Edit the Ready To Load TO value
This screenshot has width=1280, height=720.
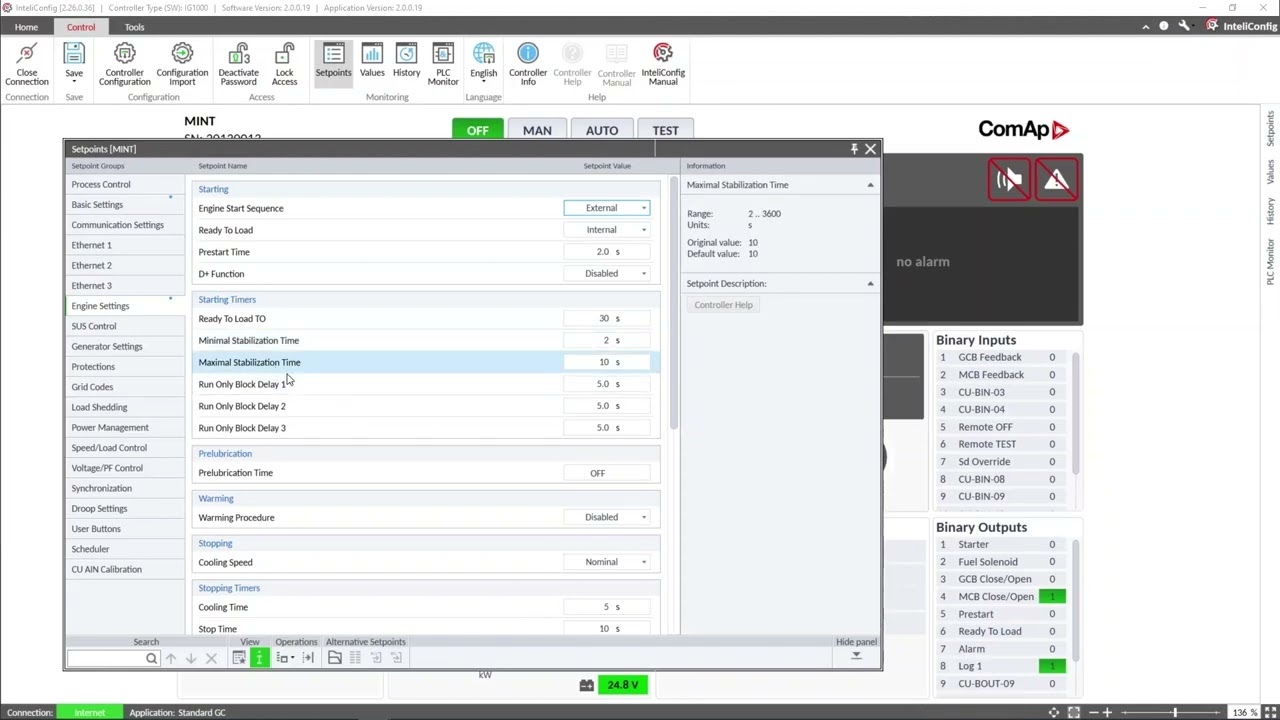click(x=607, y=318)
